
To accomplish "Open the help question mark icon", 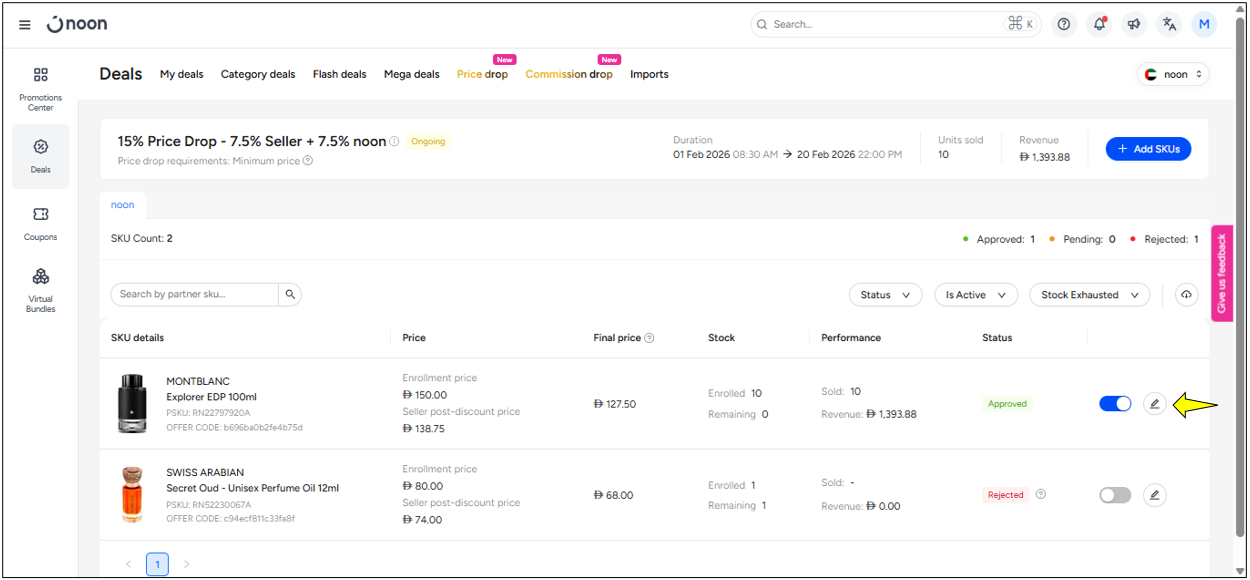I will click(x=1064, y=24).
